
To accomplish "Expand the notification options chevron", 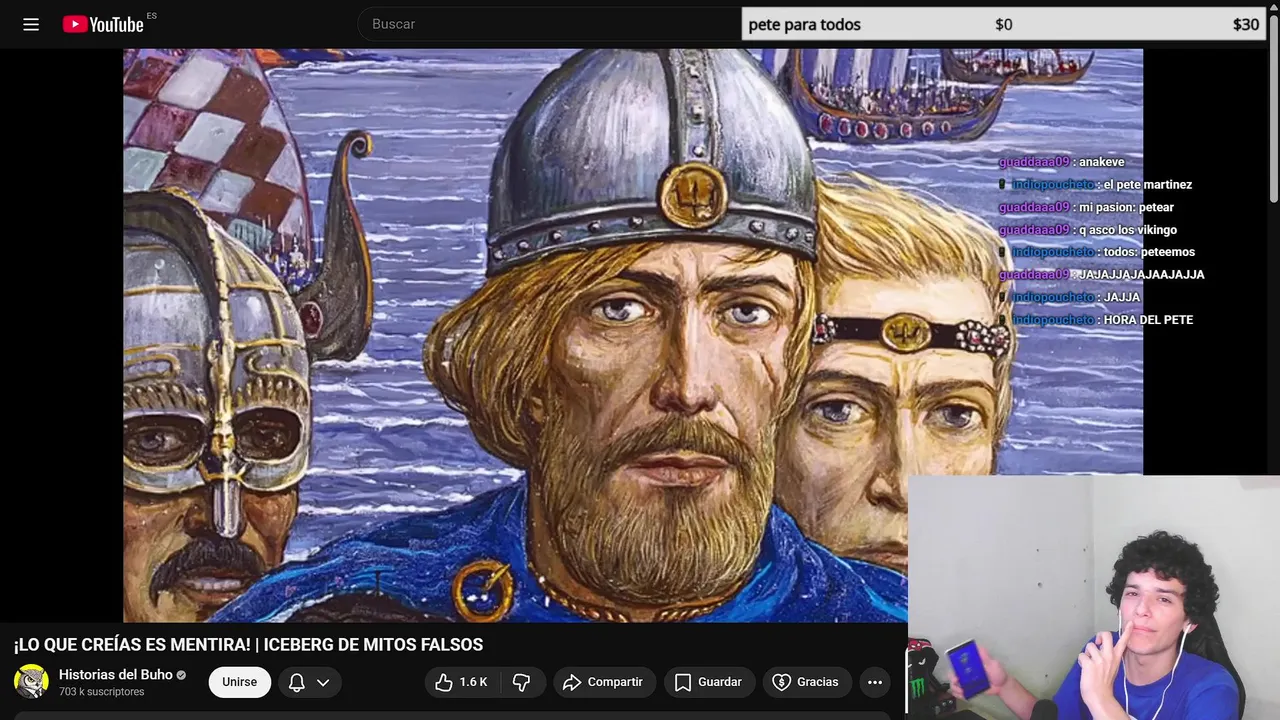I will click(x=323, y=682).
